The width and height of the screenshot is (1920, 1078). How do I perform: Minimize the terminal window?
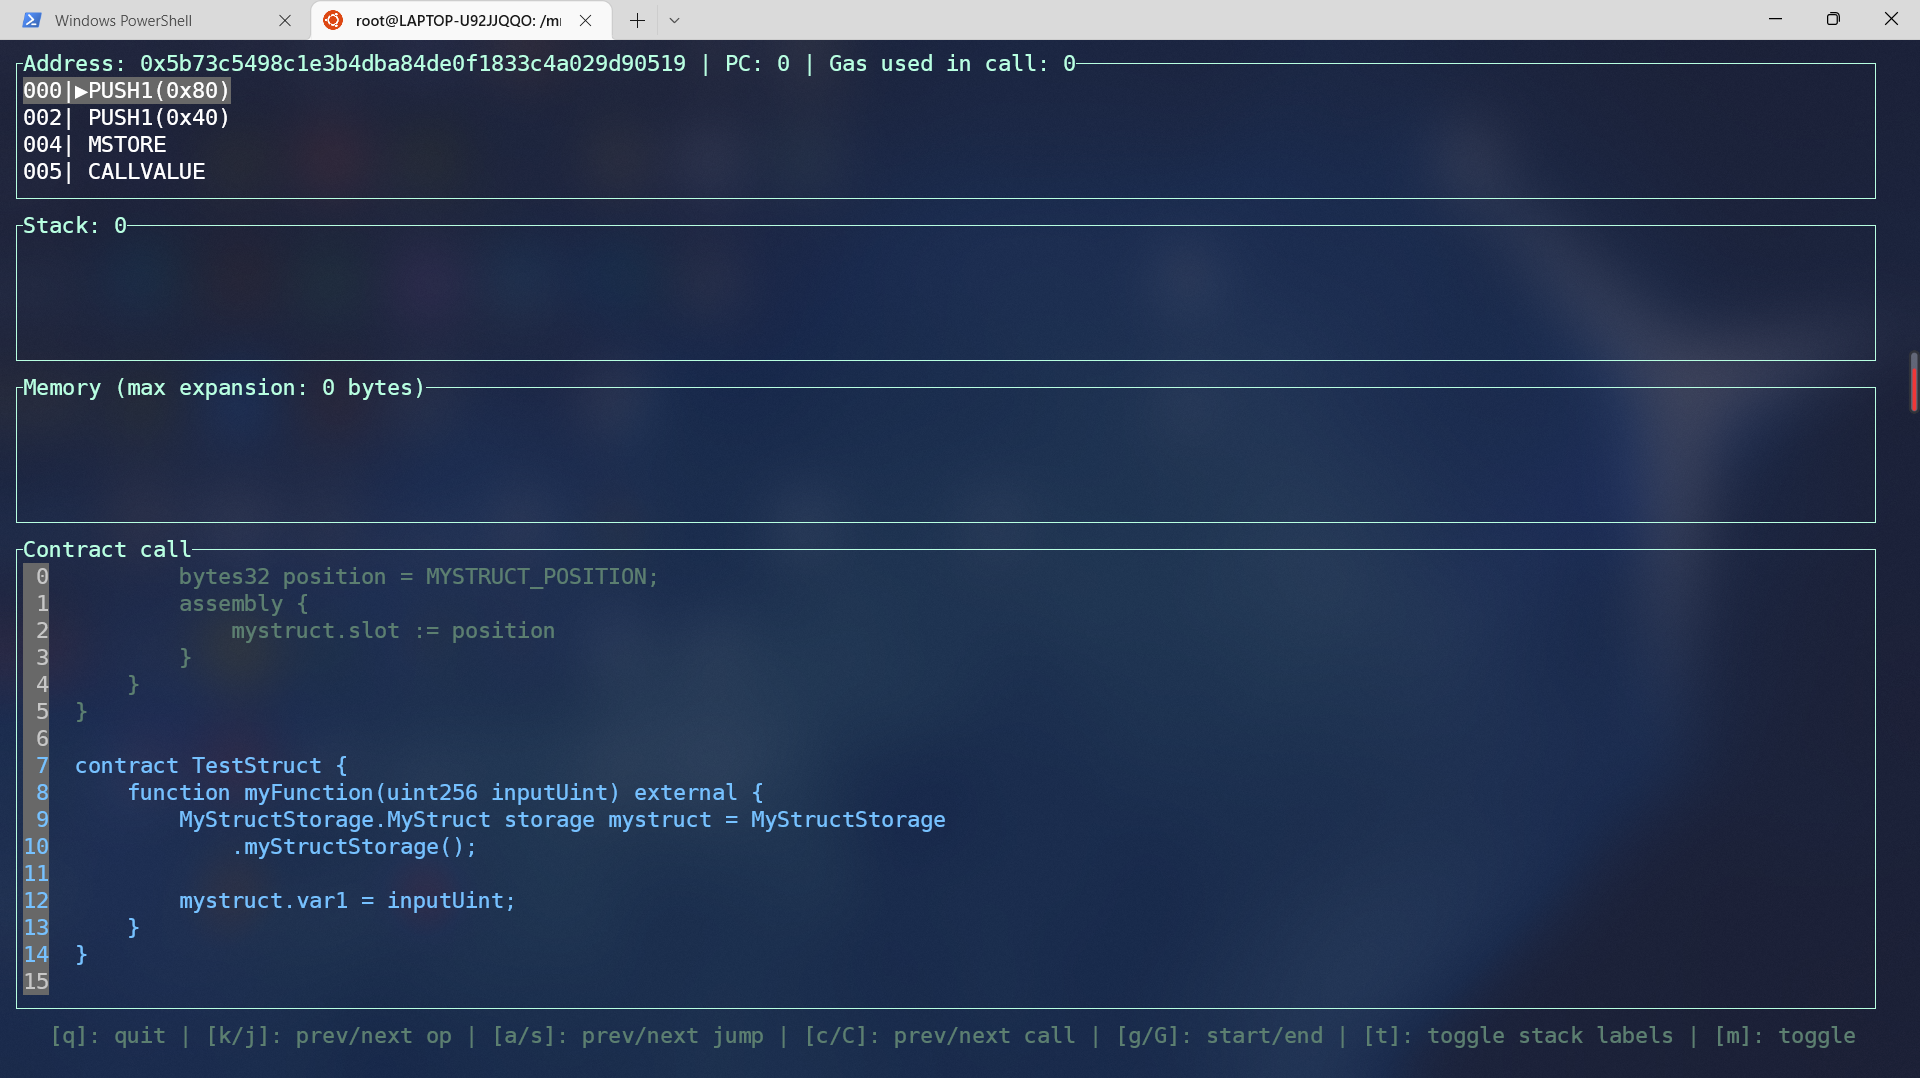coord(1776,19)
